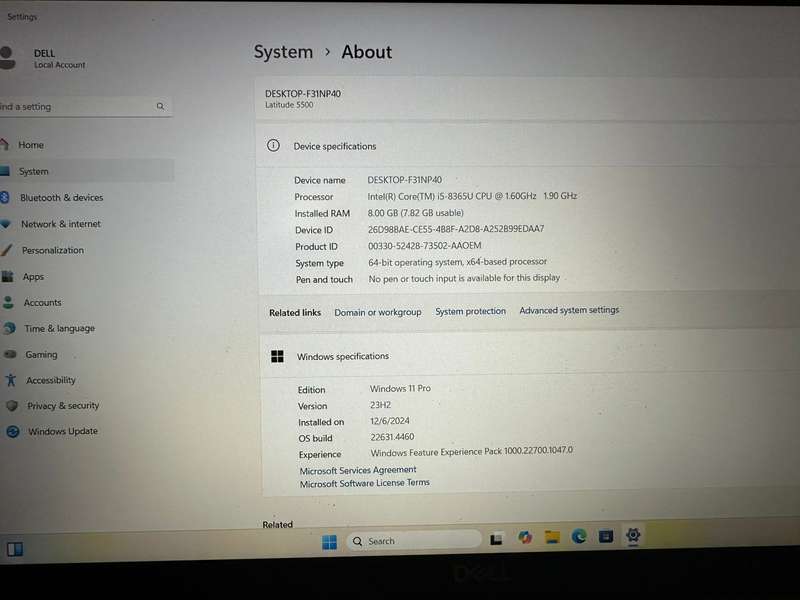Viewport: 800px width, 600px height.
Task: Click the Gaming controller icon
Action: coord(10,354)
